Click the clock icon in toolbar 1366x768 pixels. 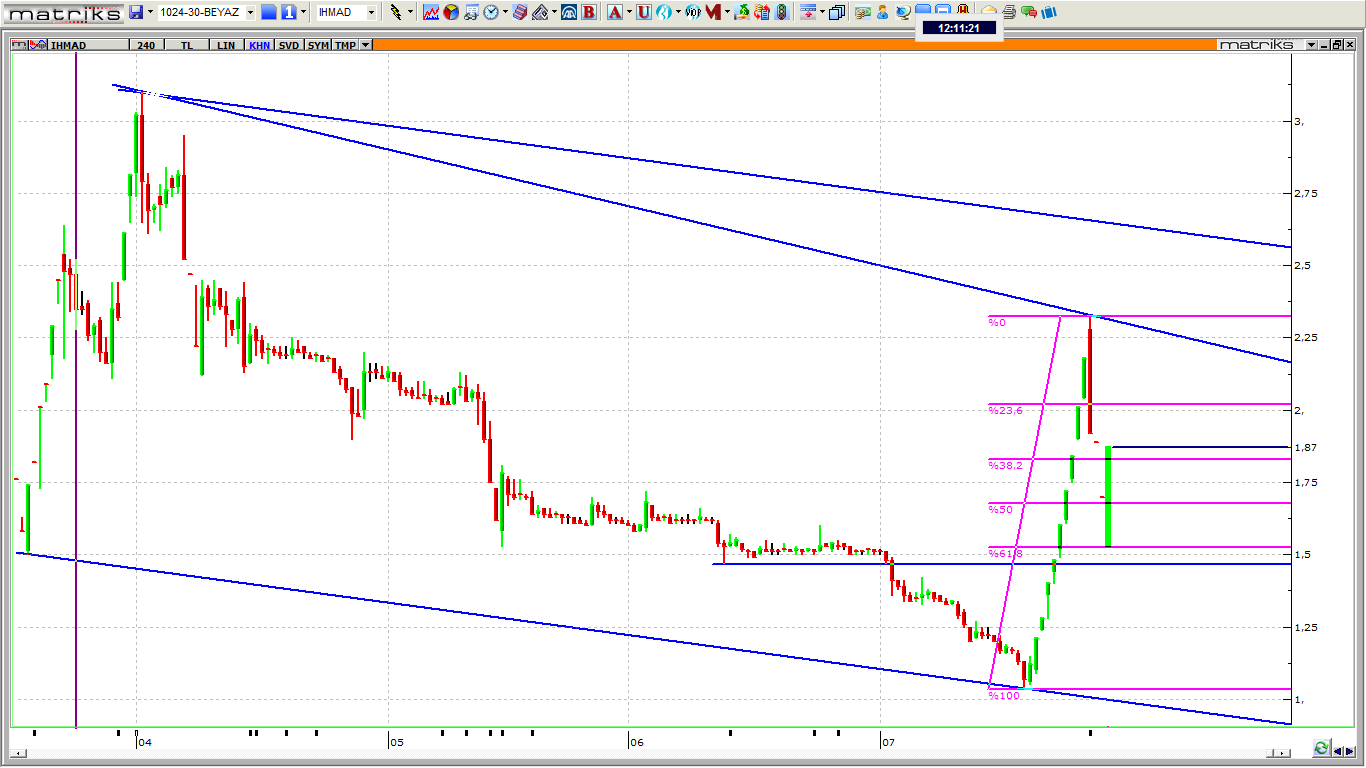[491, 12]
